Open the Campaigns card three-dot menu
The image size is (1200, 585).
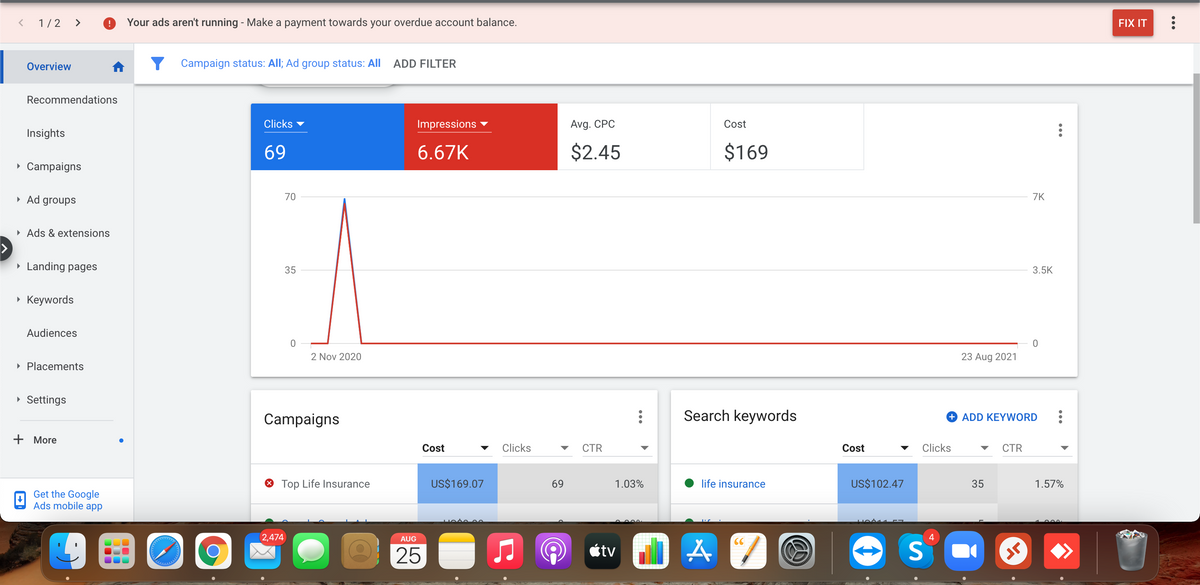coord(640,417)
